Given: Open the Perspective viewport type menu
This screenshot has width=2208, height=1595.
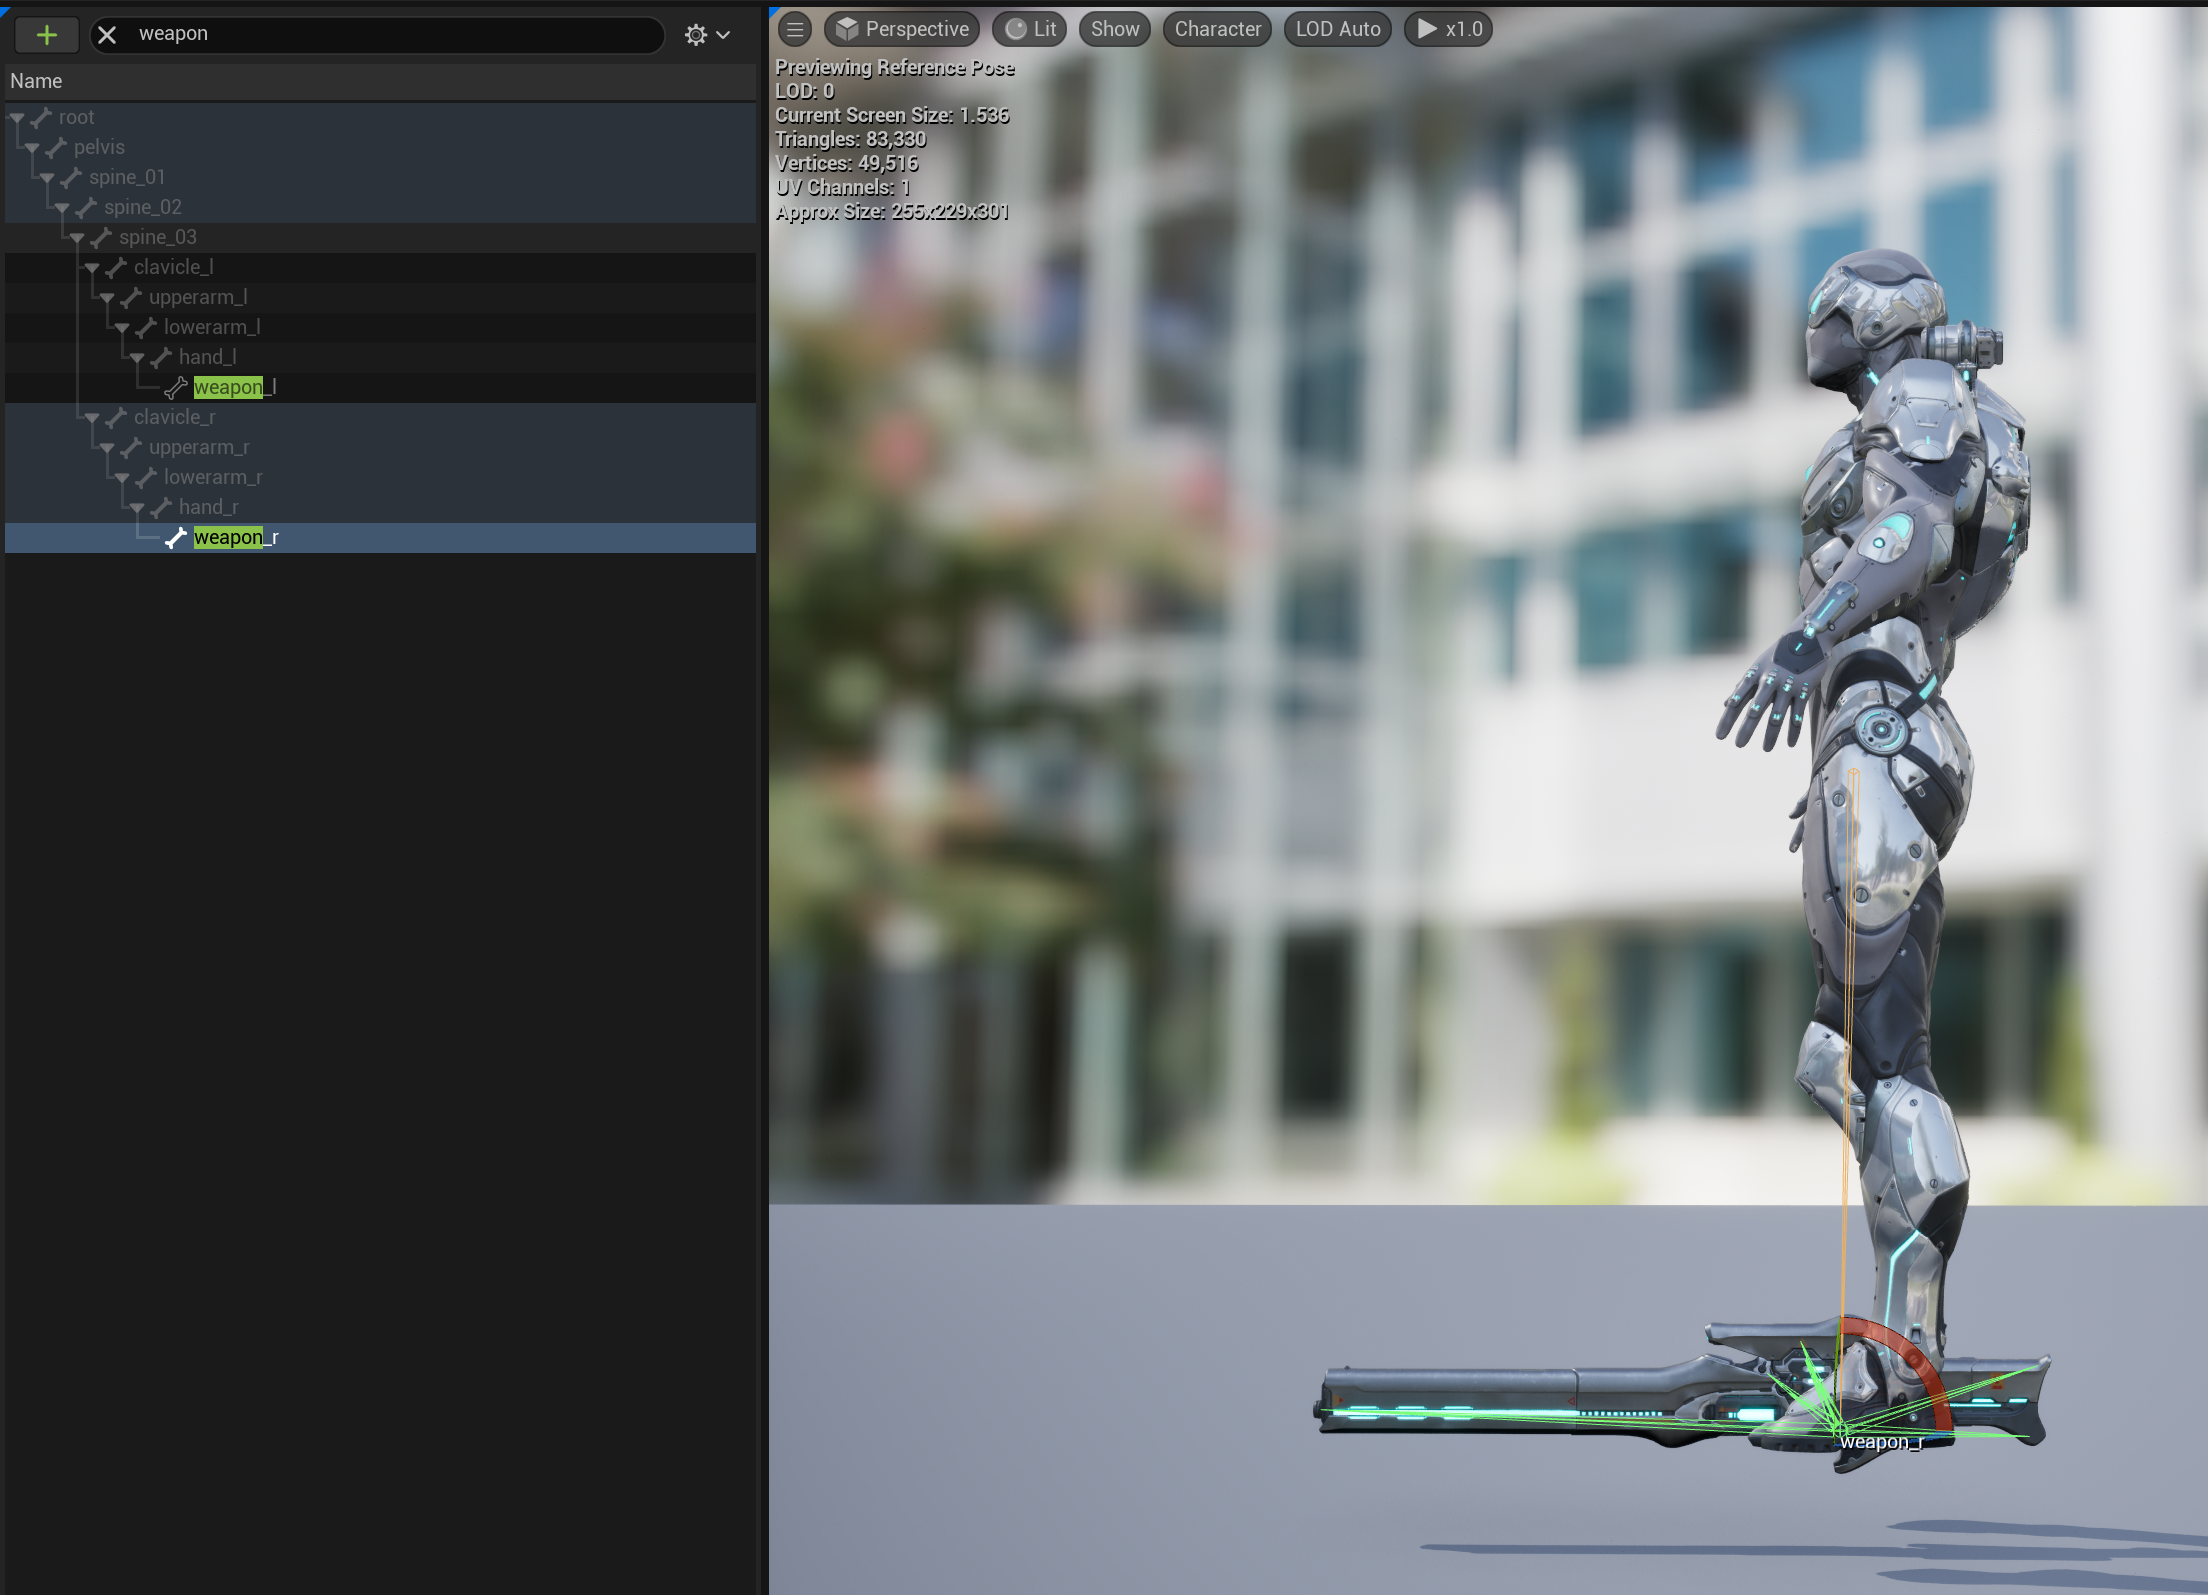Looking at the screenshot, I should tap(902, 29).
